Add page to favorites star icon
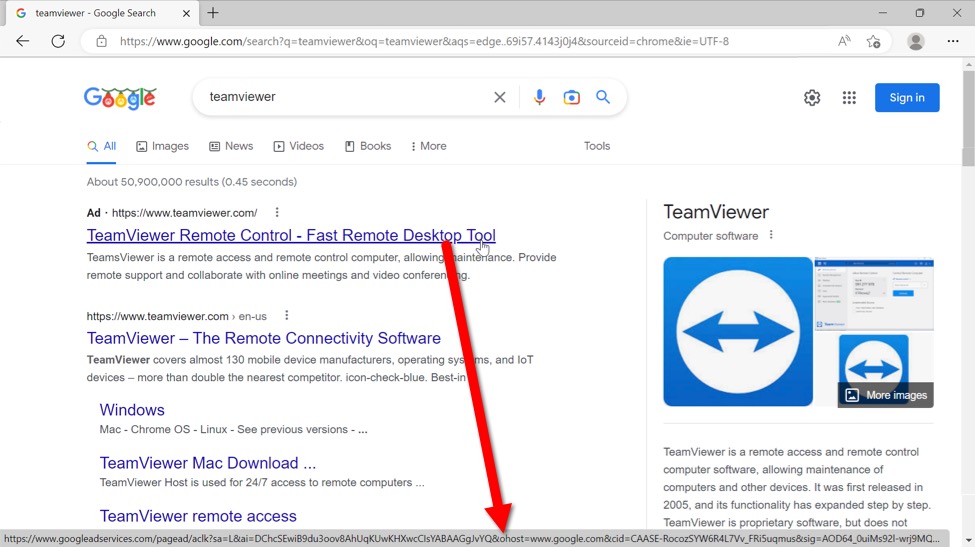The image size is (975, 547). tap(873, 41)
